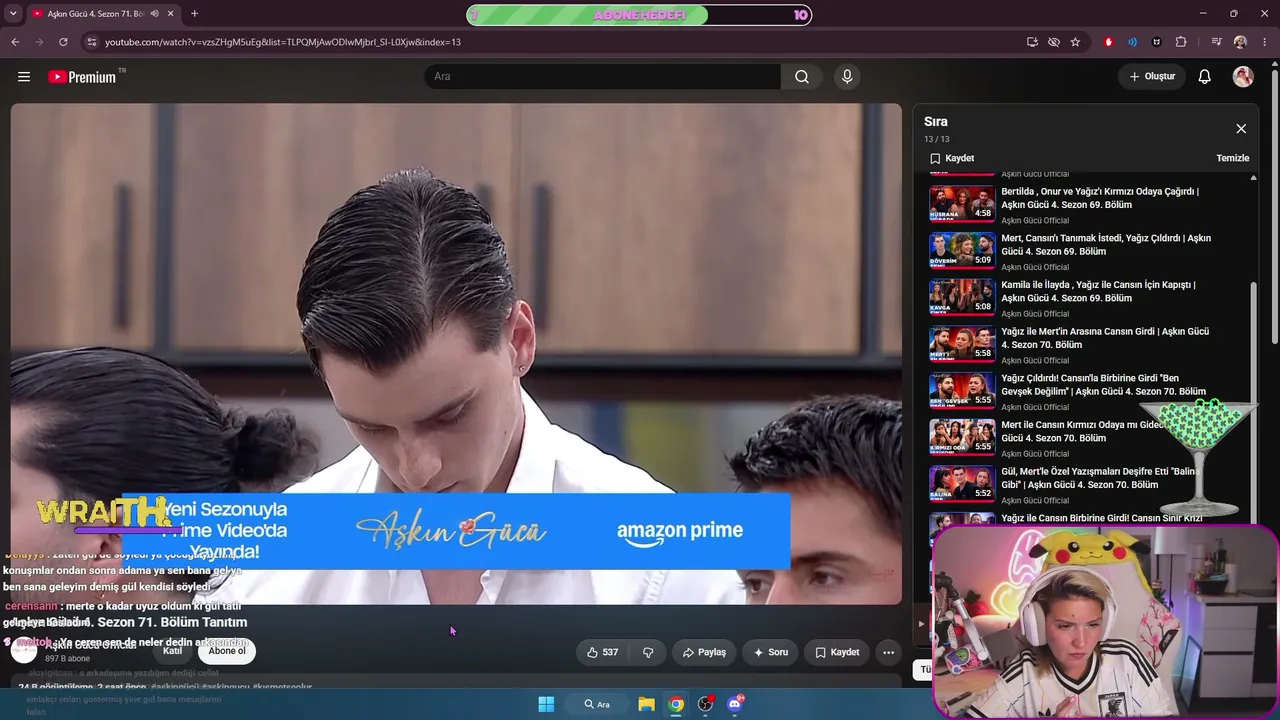
Task: Close the Aşkın Gücü browser tab
Action: pos(170,14)
